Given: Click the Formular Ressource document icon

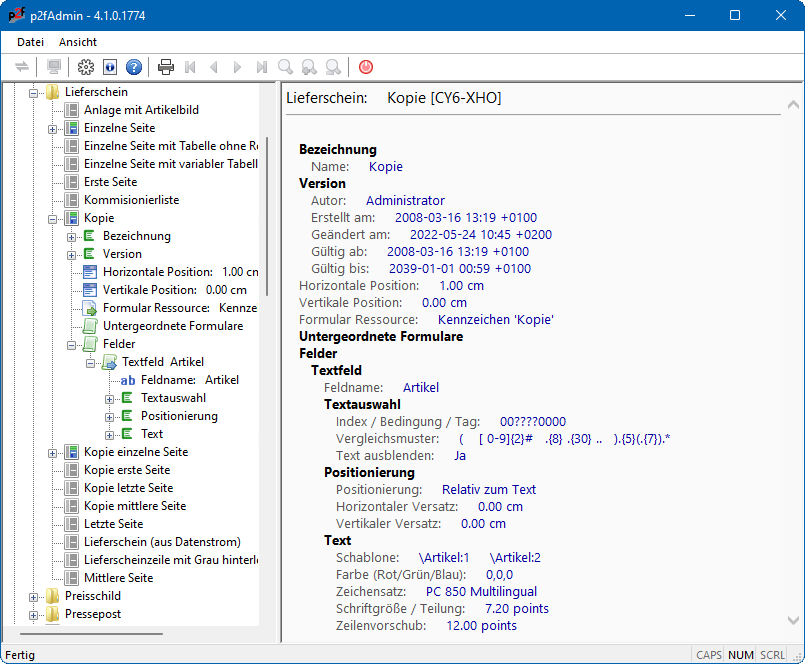Looking at the screenshot, I should (x=90, y=308).
